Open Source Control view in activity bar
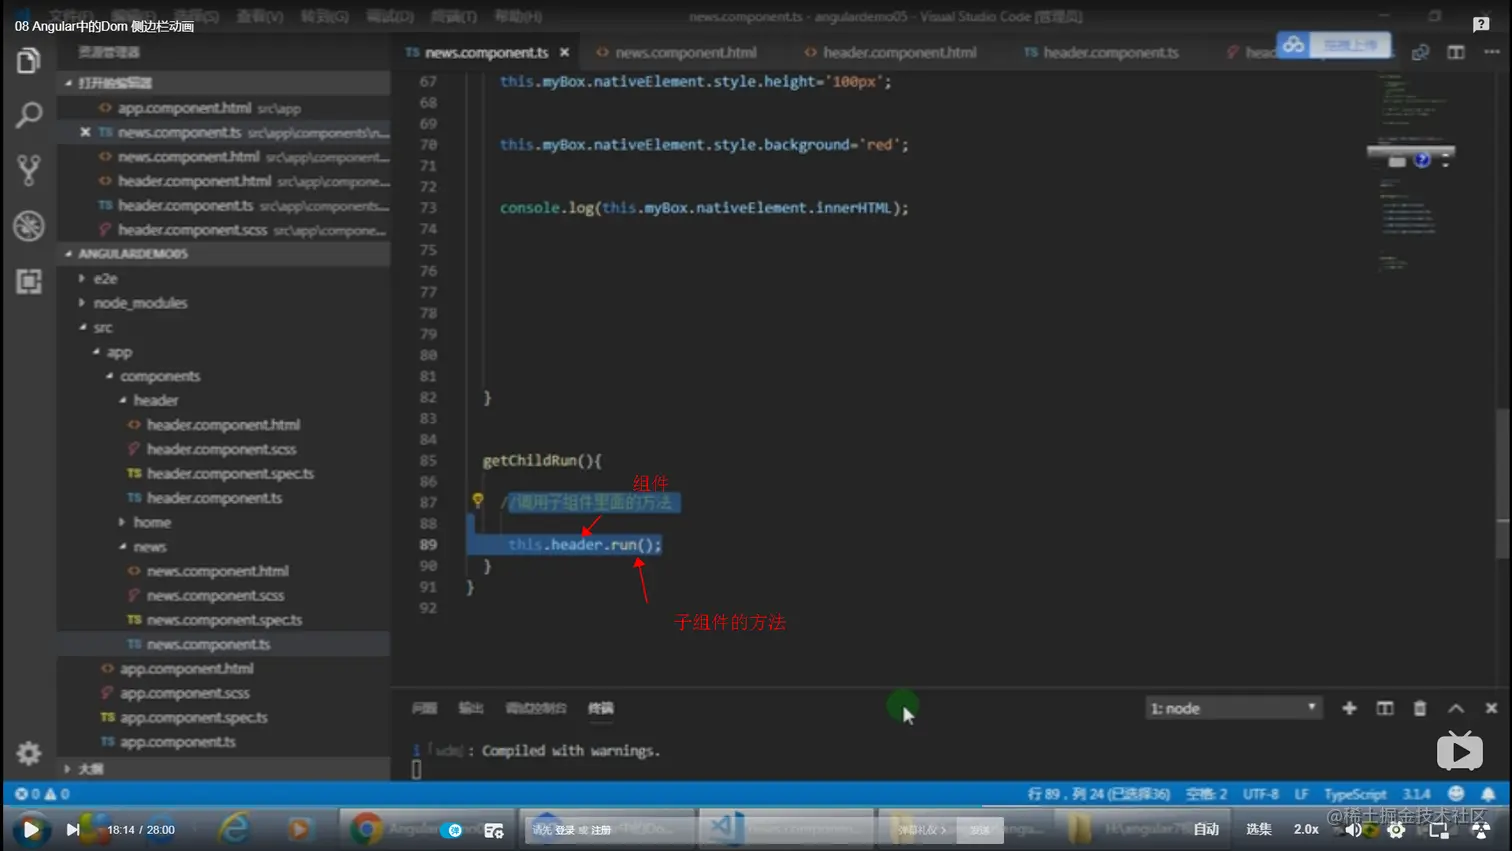Viewport: 1512px width, 851px height. (x=28, y=170)
